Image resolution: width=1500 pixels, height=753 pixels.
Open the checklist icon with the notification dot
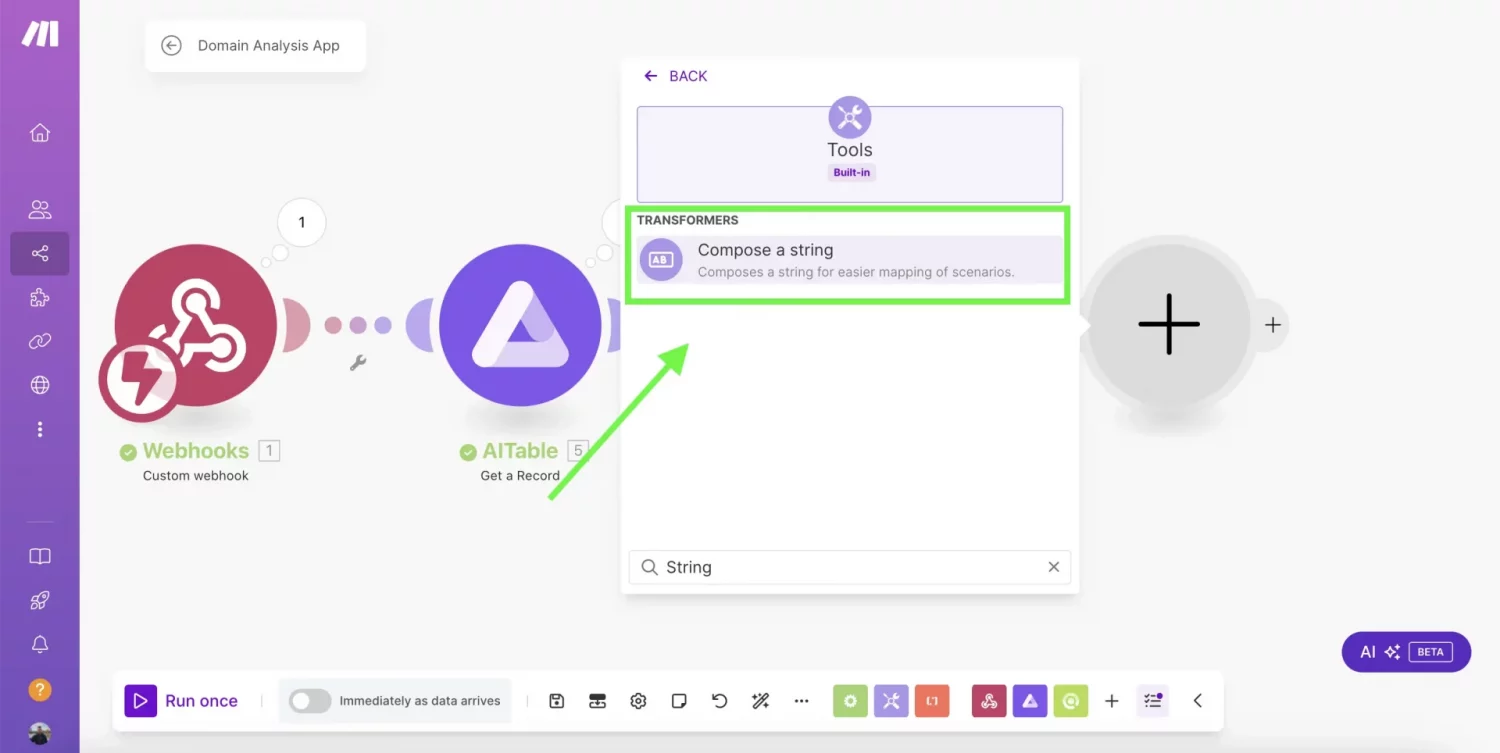(1153, 701)
